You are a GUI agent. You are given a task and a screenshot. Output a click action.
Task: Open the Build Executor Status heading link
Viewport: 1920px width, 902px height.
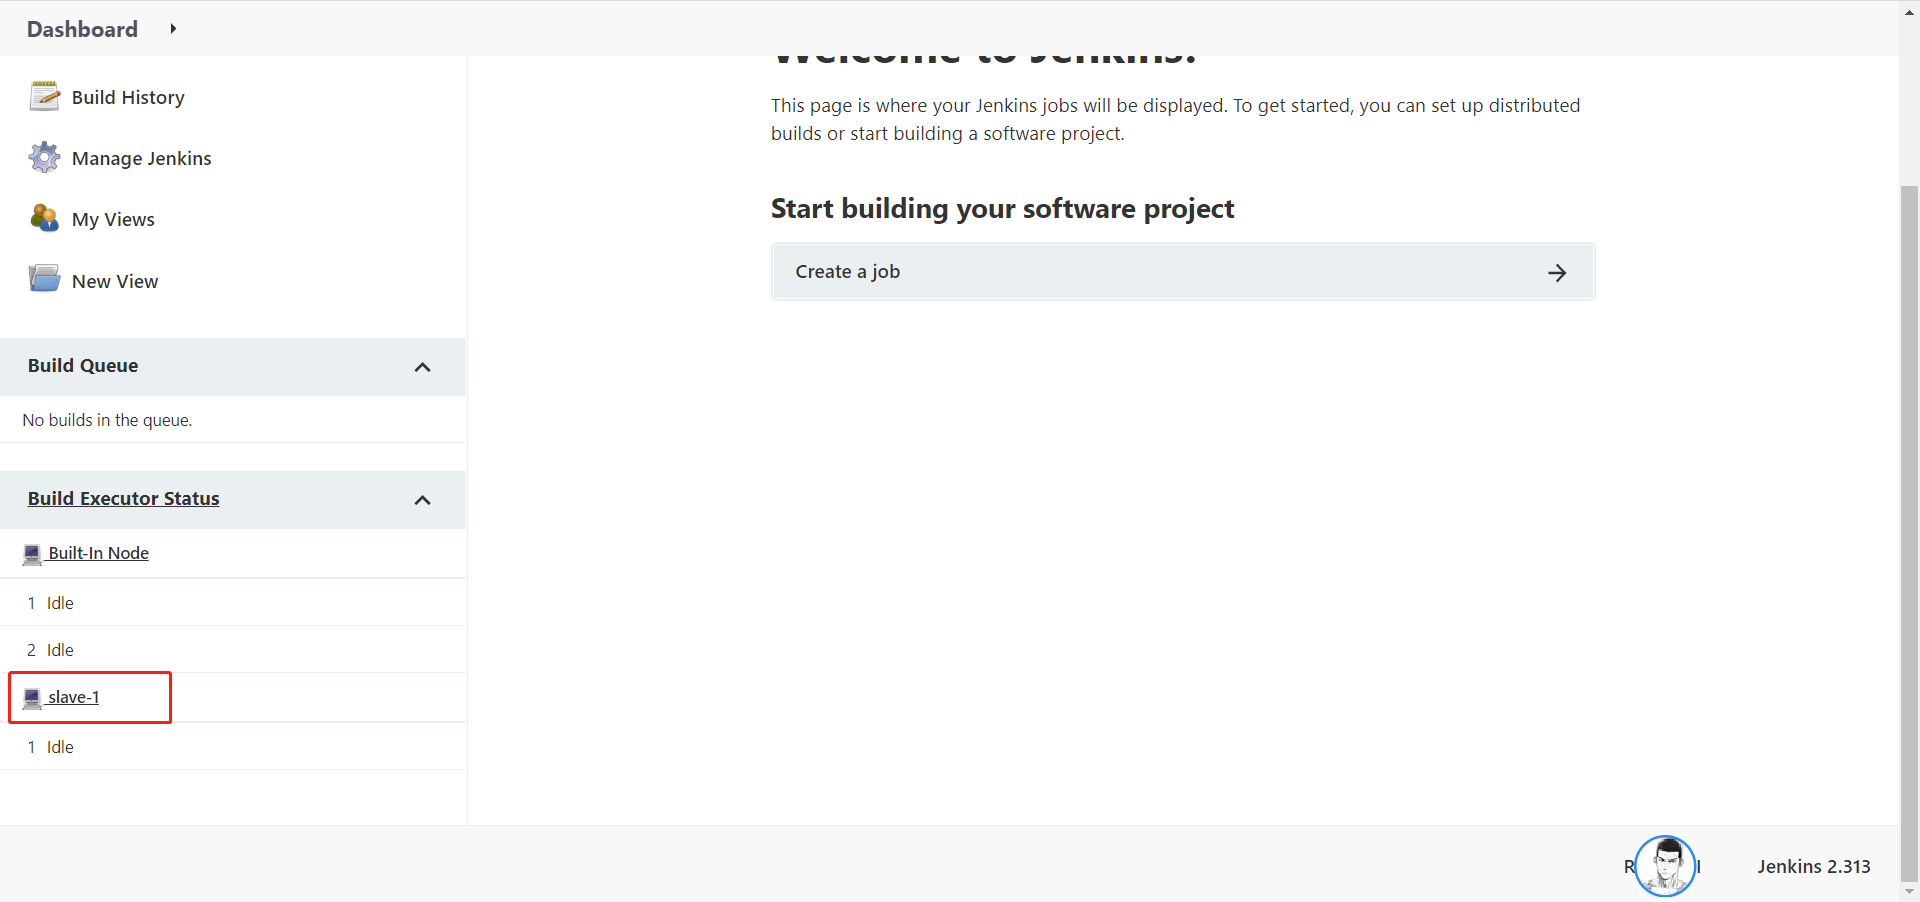pos(123,499)
